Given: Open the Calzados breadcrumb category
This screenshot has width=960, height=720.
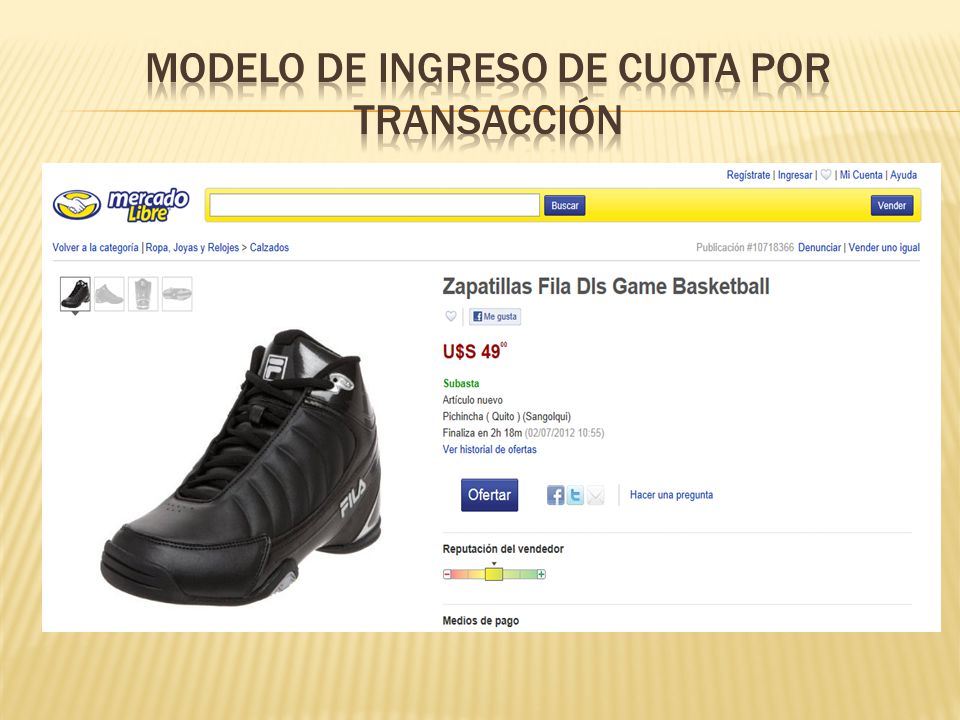Looking at the screenshot, I should coord(269,247).
